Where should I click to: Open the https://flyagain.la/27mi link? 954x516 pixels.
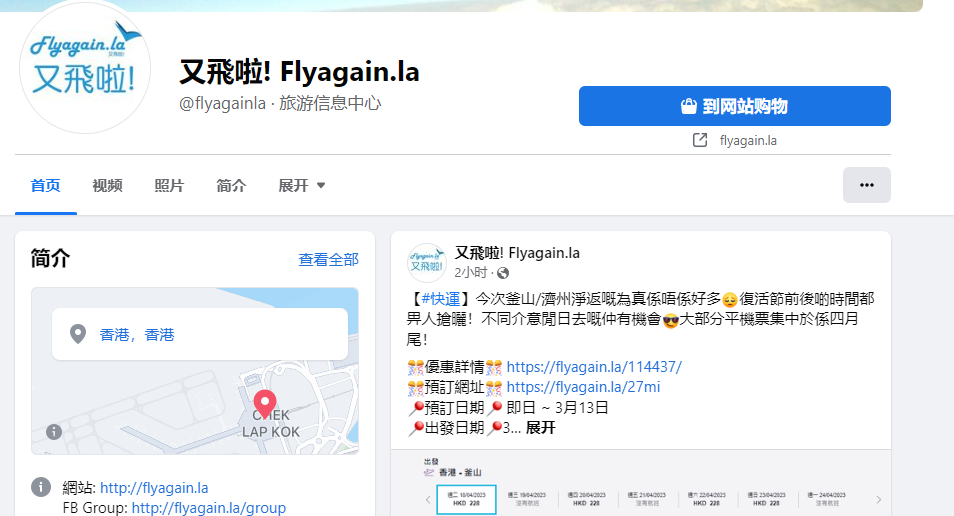[x=583, y=387]
